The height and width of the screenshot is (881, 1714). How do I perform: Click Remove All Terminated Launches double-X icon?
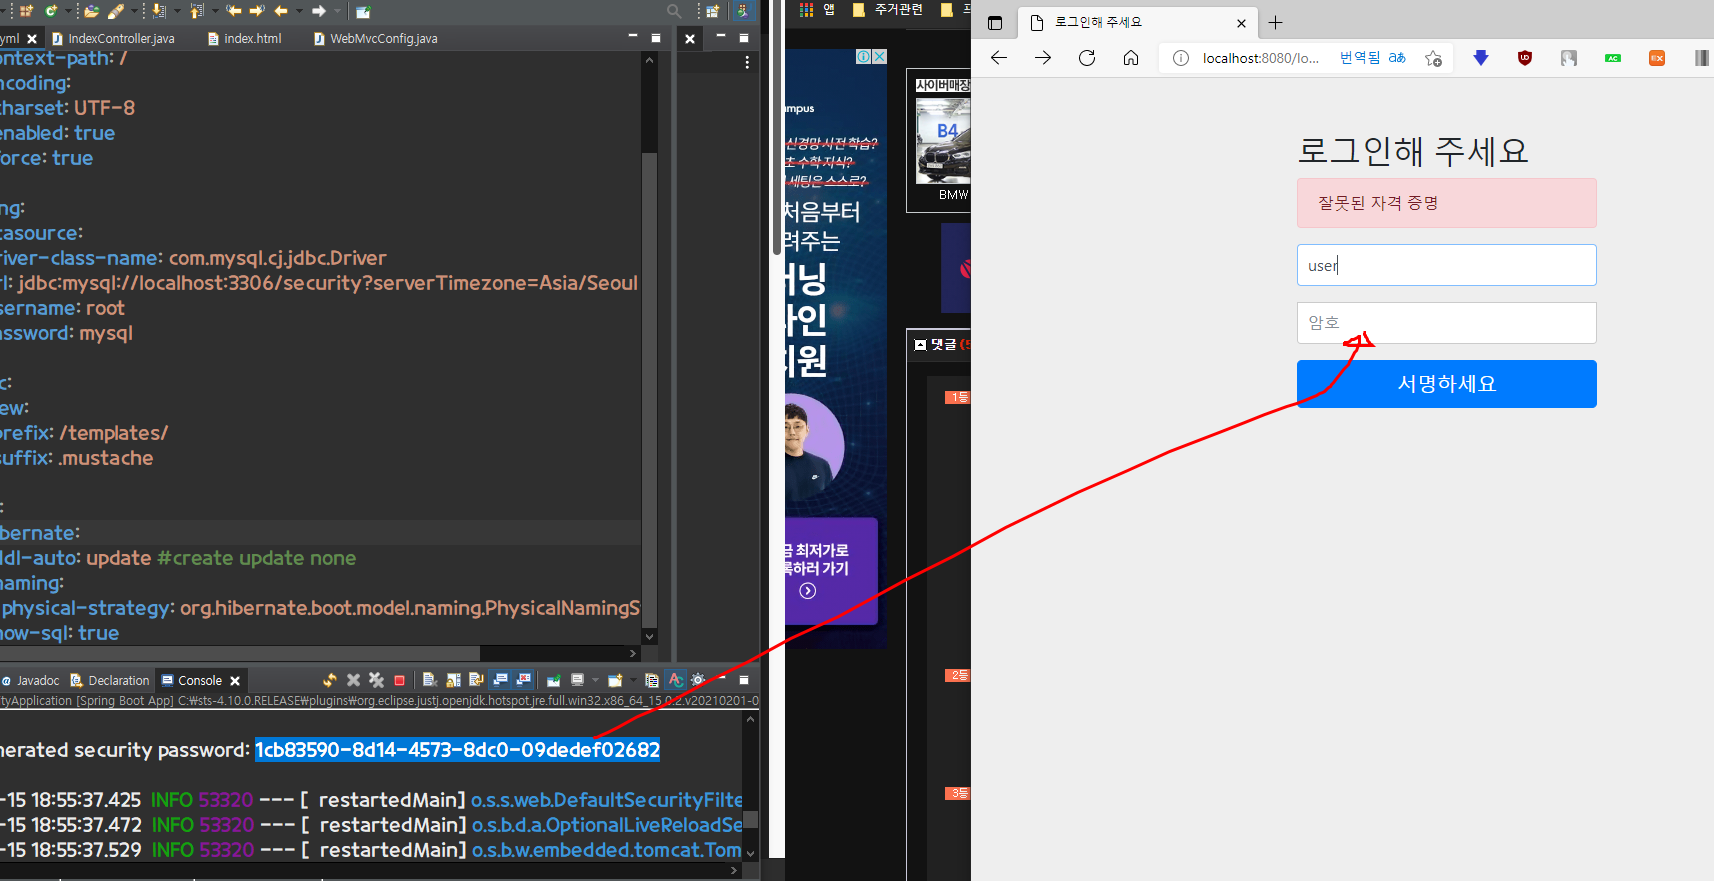(377, 680)
